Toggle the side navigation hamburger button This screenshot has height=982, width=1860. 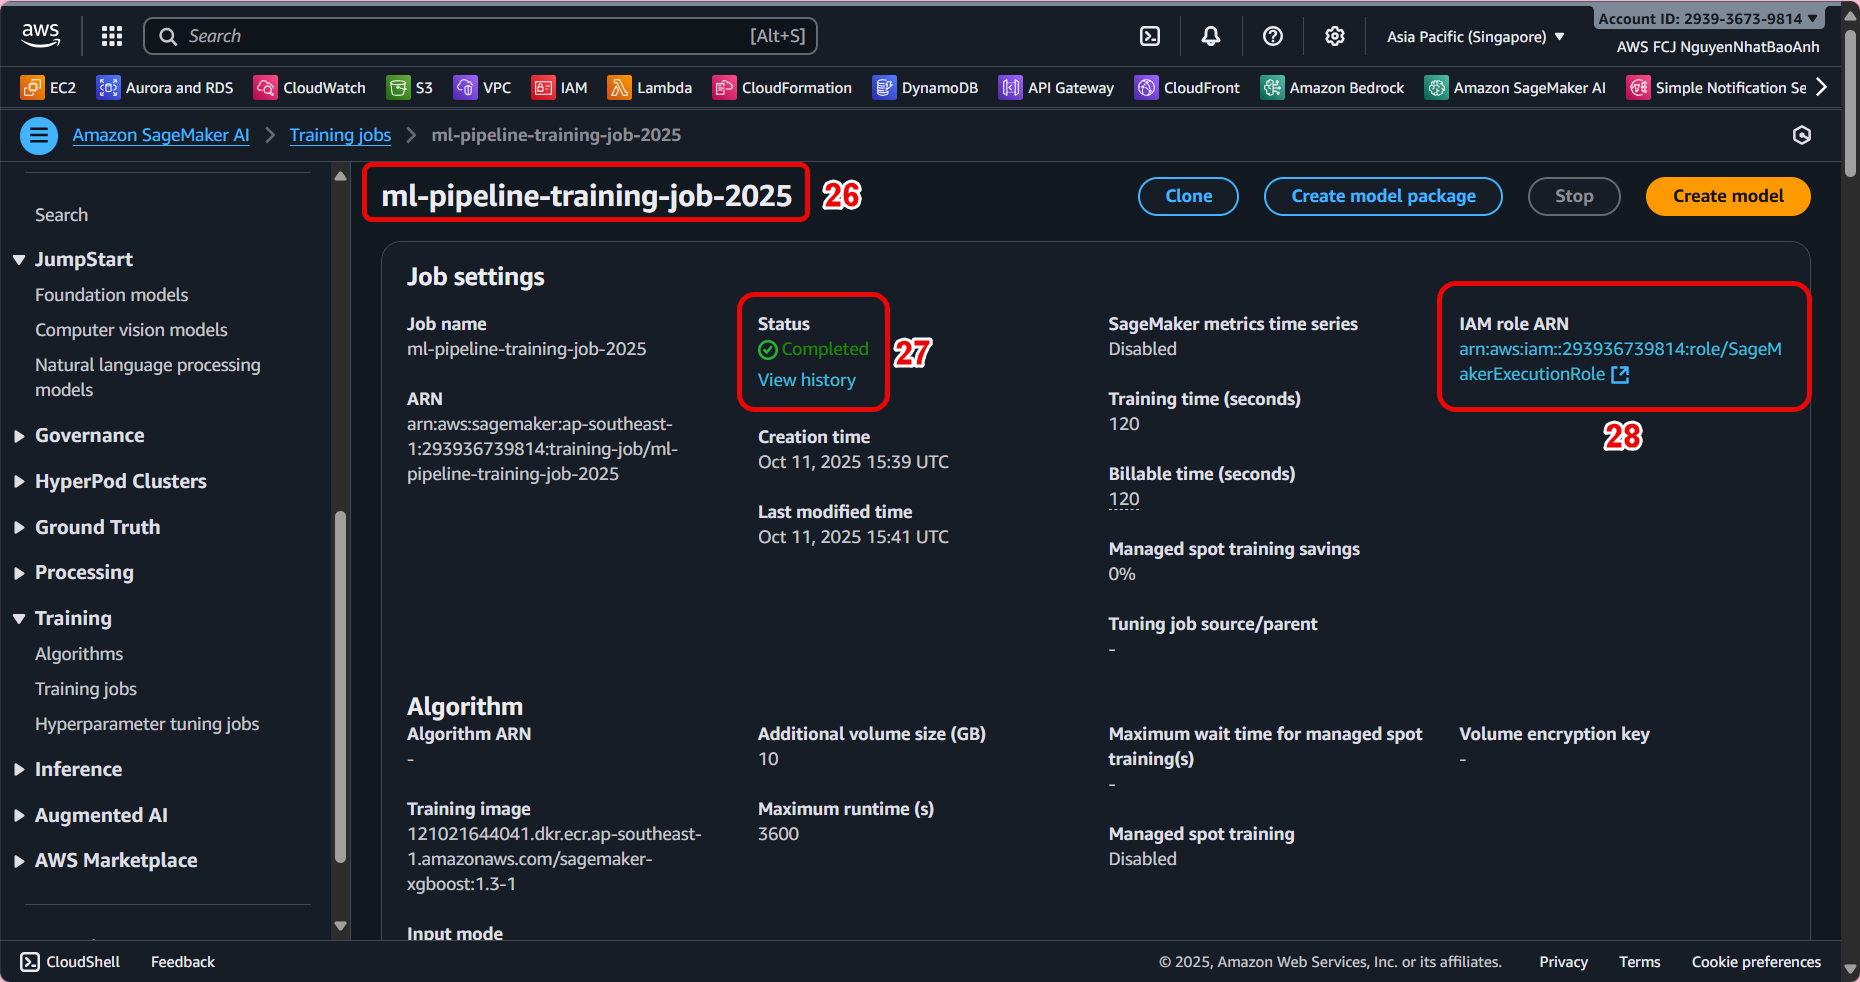pos(39,135)
